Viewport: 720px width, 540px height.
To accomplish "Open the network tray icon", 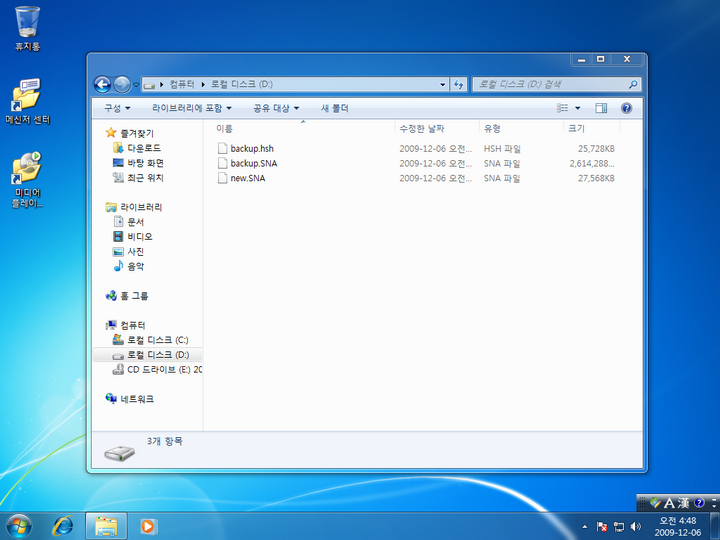I will (x=619, y=527).
